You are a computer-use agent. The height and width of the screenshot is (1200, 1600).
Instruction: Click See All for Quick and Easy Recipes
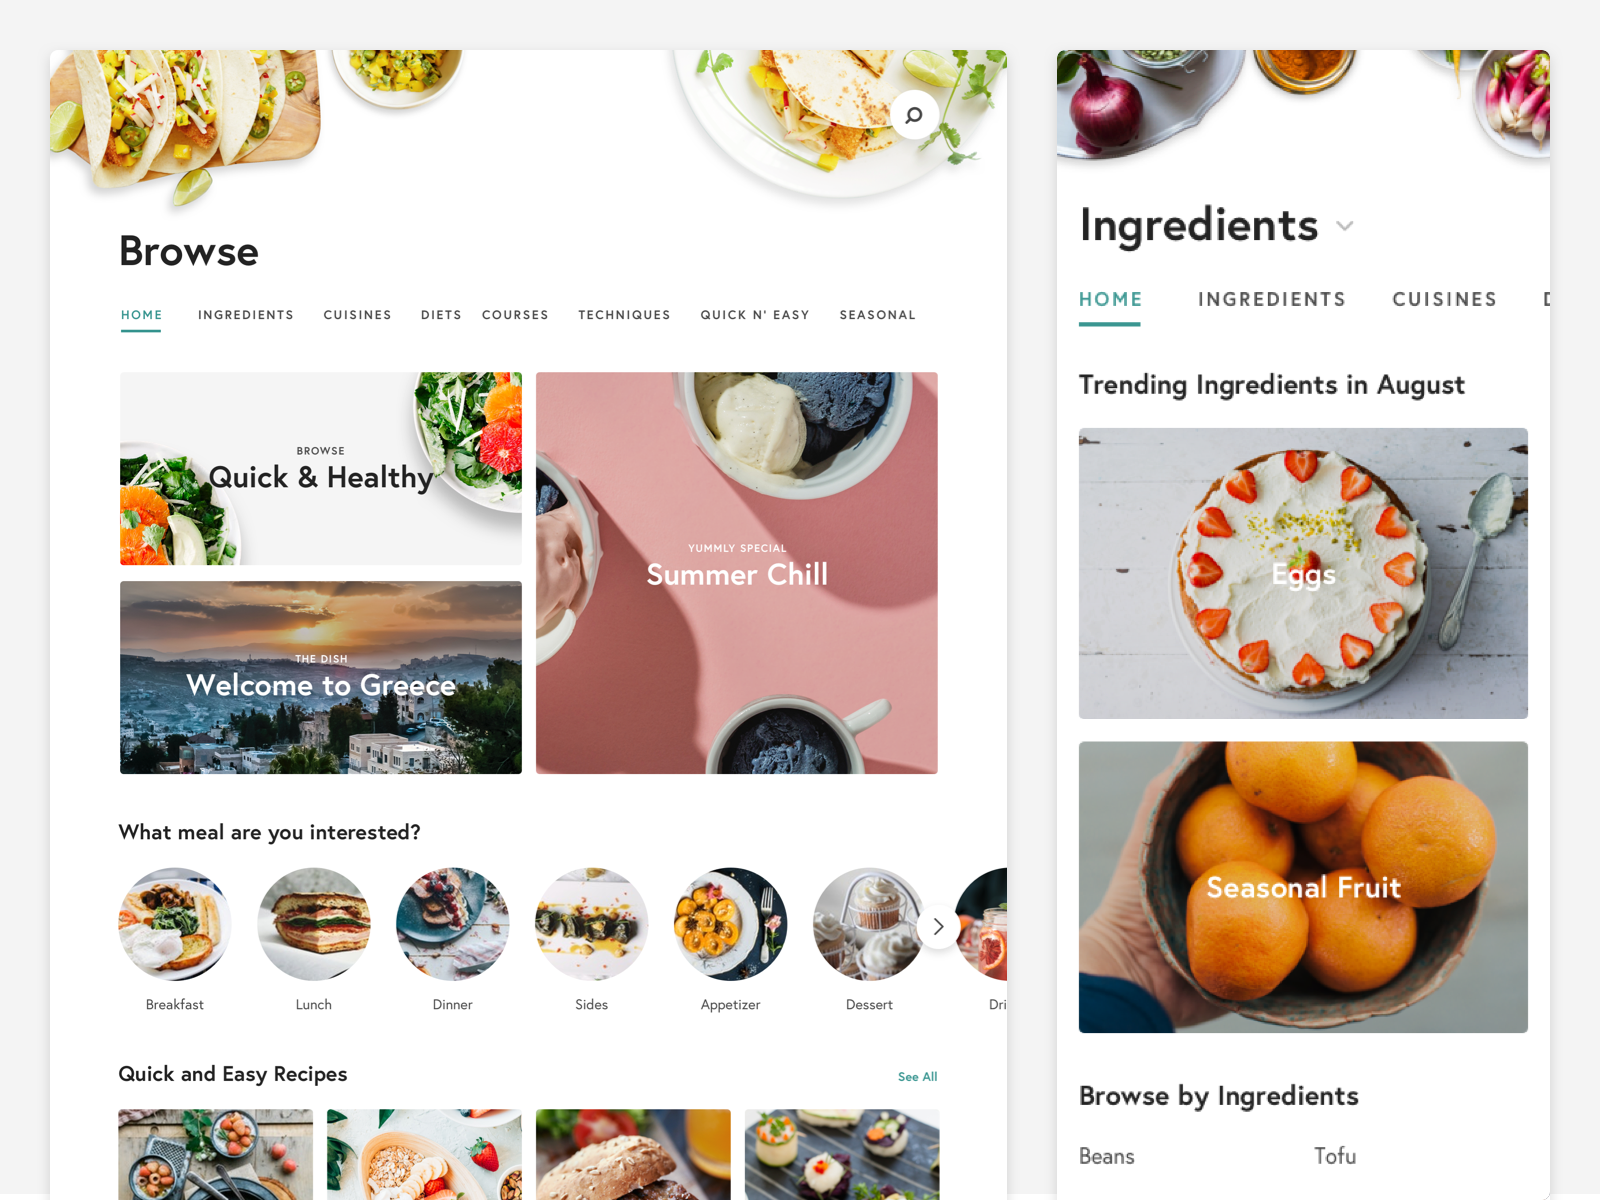(x=917, y=1077)
